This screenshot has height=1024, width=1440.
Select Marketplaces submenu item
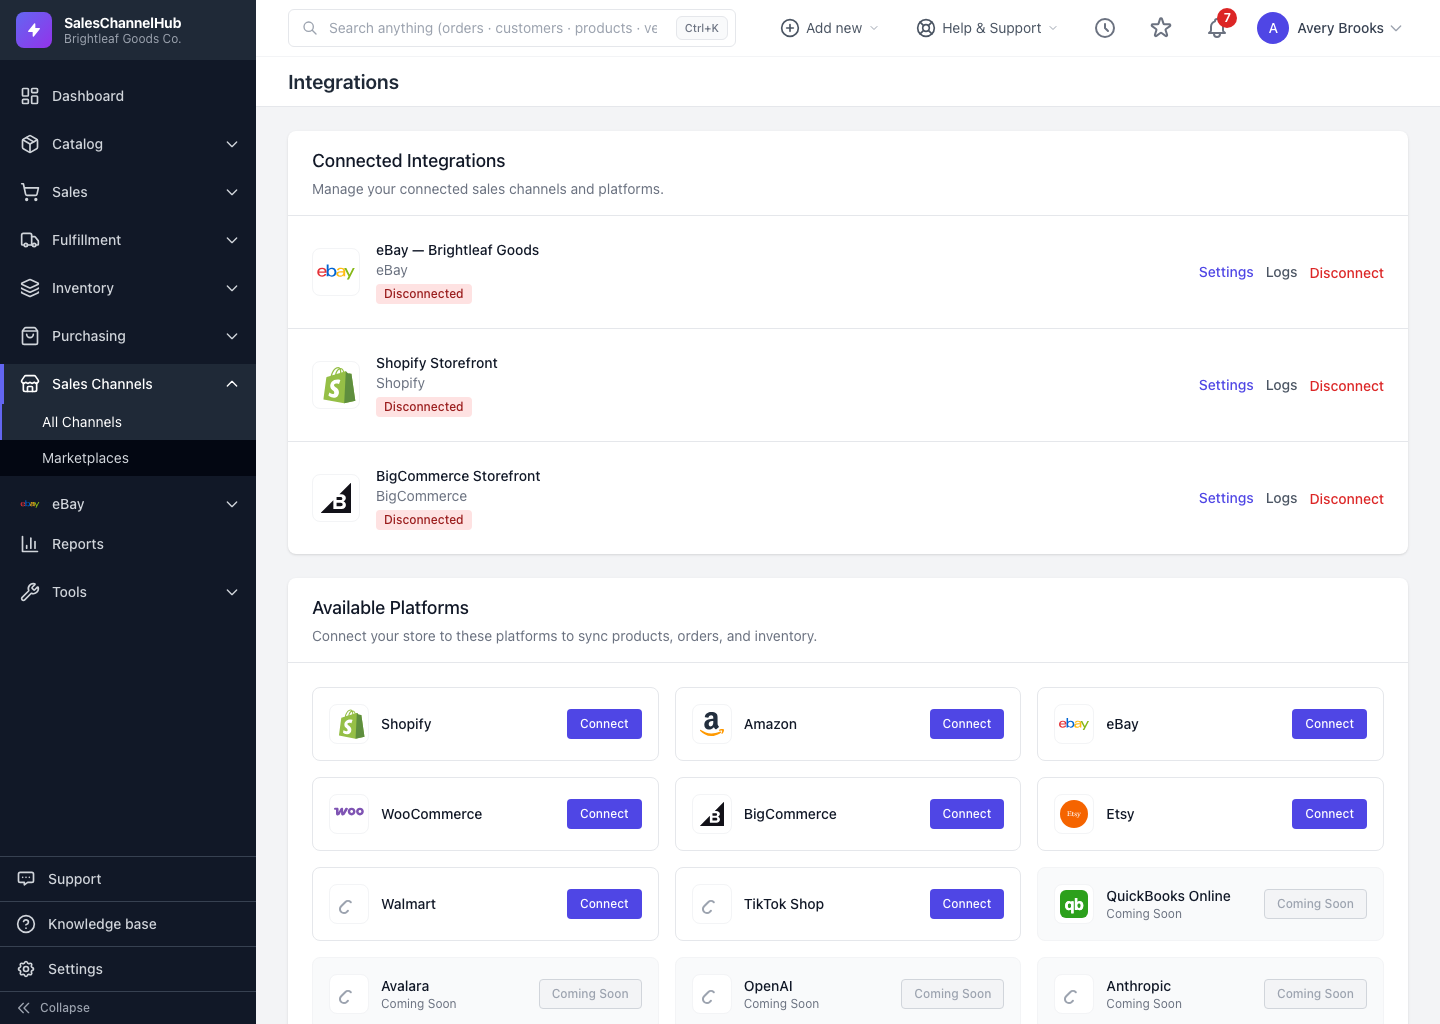(128, 458)
